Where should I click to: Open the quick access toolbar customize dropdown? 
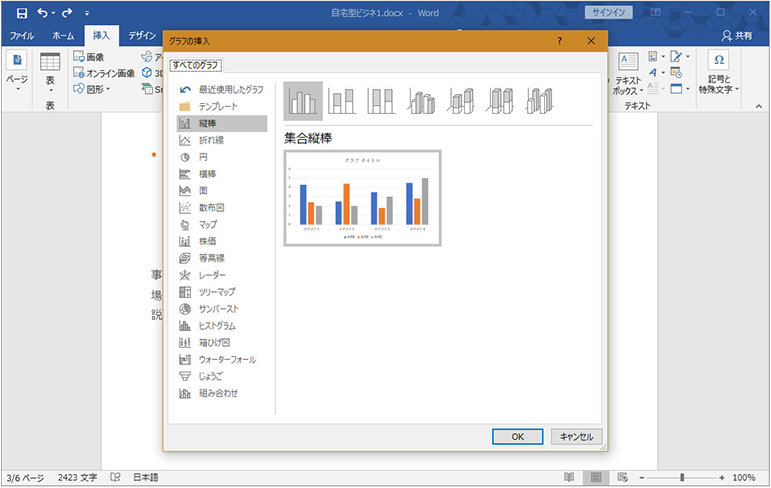pyautogui.click(x=87, y=14)
